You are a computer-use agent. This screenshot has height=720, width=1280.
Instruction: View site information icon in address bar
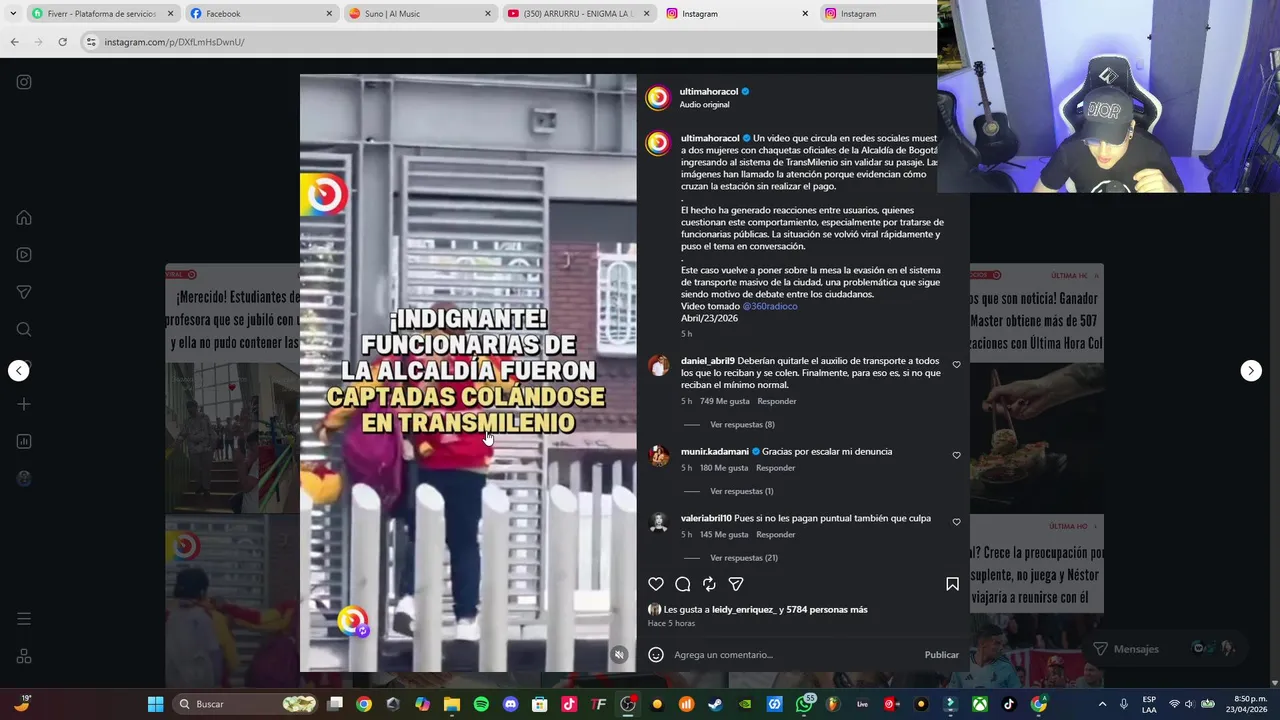91,42
